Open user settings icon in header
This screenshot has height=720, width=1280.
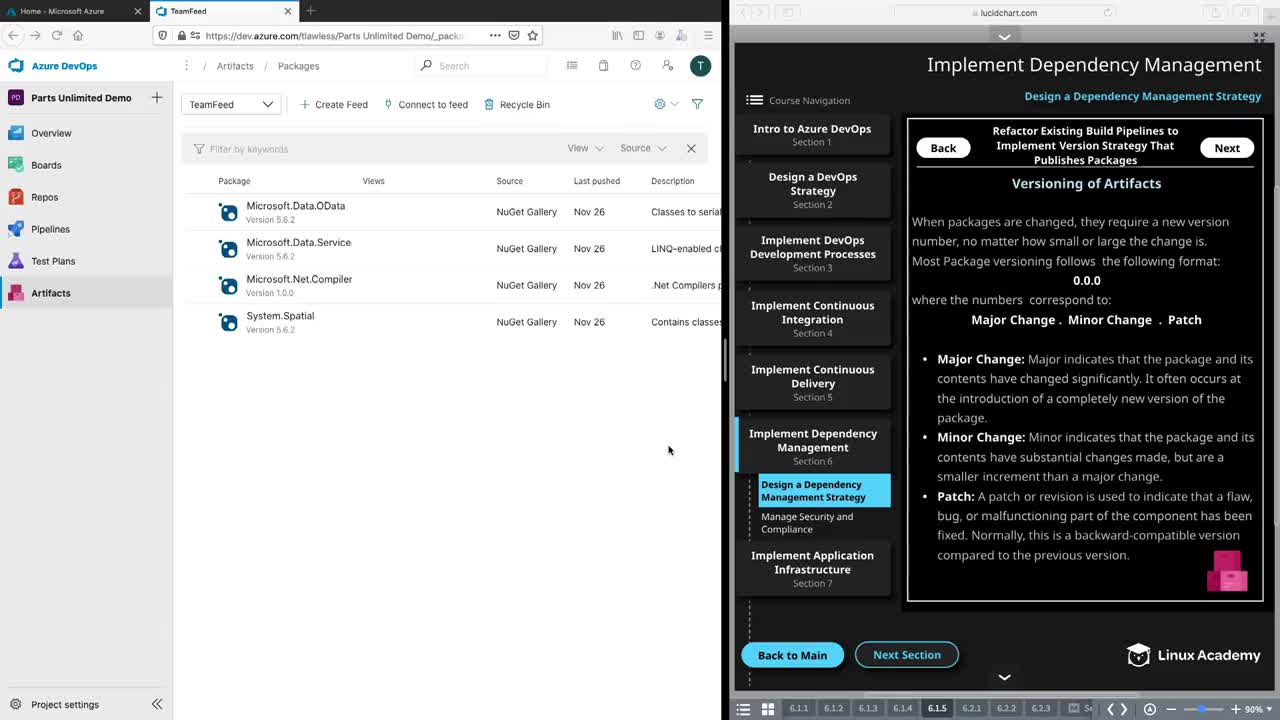[x=667, y=66]
